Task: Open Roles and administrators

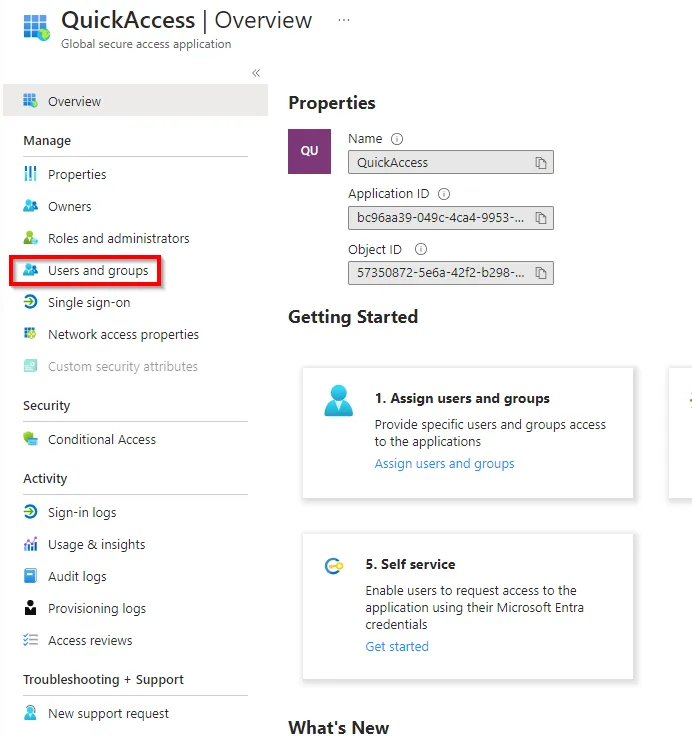Action: 118,238
